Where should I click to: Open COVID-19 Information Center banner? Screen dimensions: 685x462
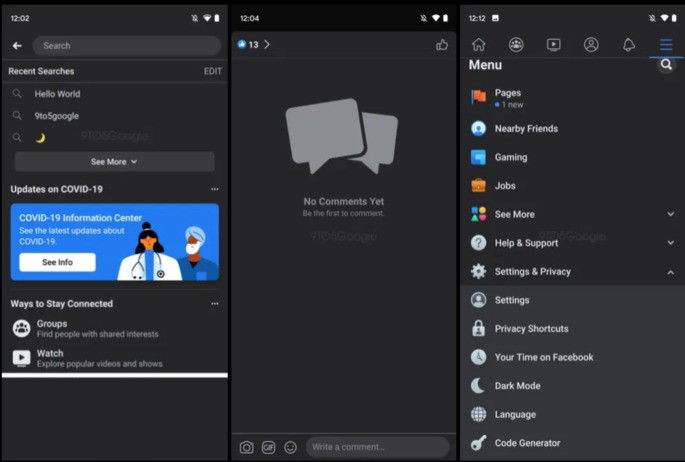pyautogui.click(x=114, y=242)
